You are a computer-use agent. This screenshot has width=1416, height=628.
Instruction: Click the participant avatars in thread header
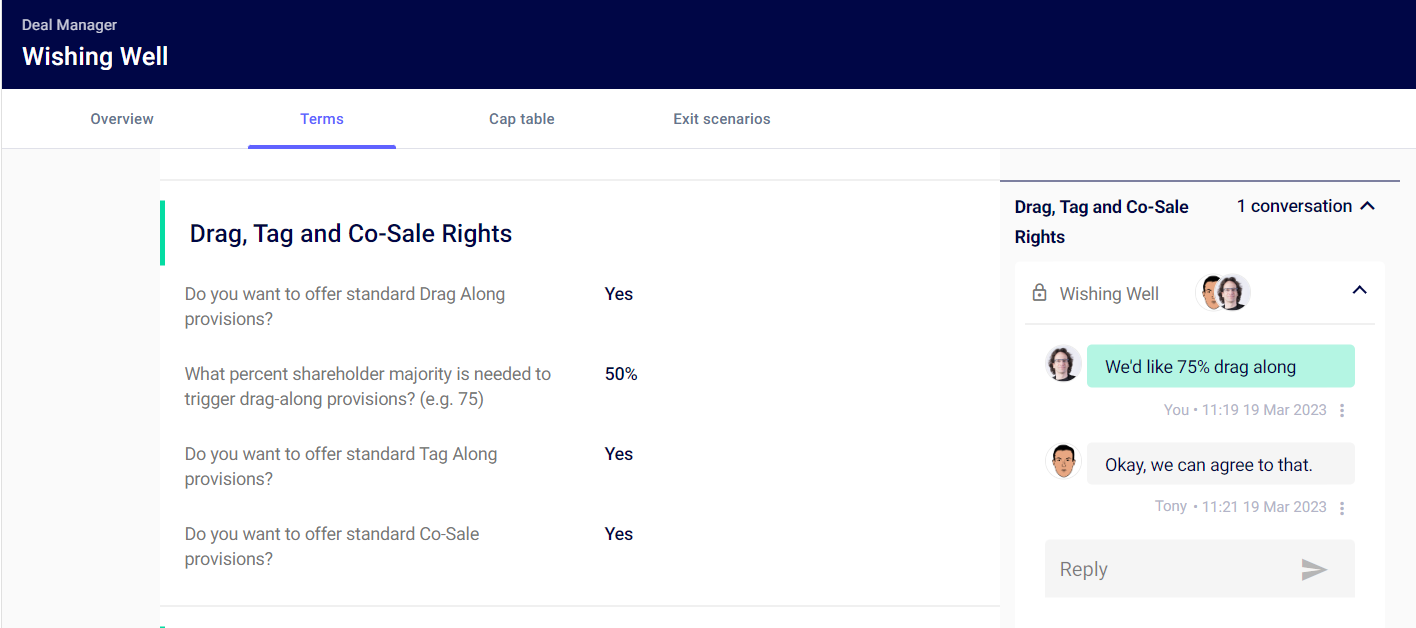pyautogui.click(x=1224, y=293)
